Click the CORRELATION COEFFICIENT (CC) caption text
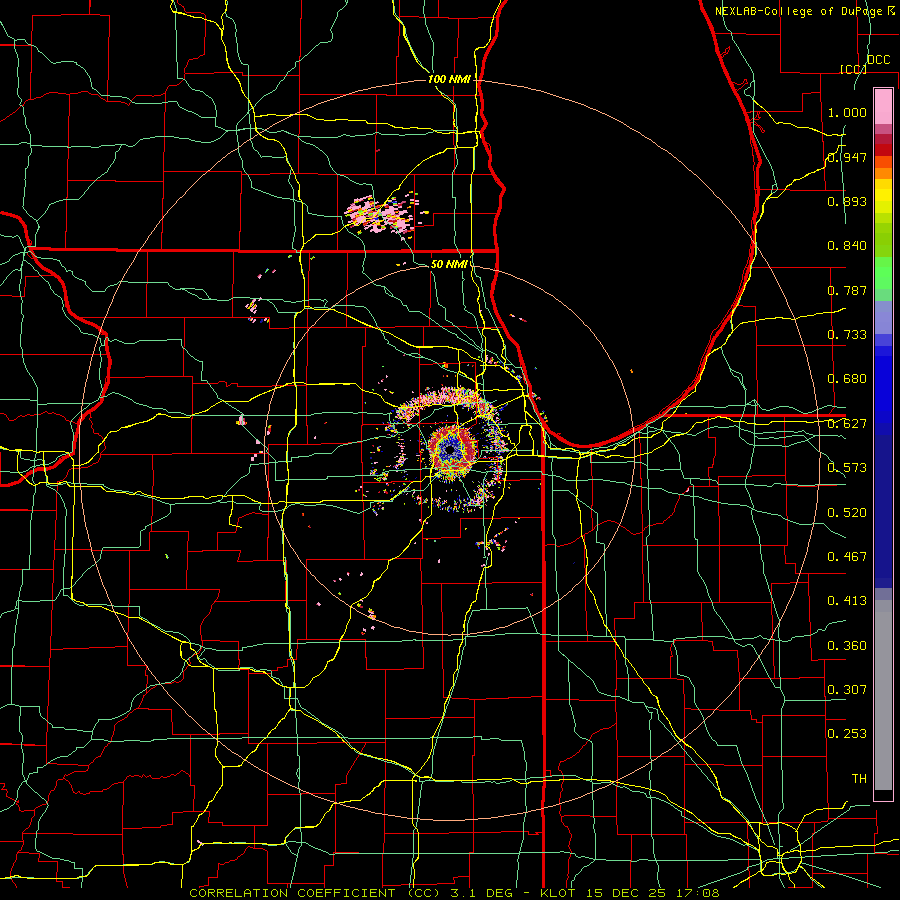This screenshot has height=900, width=900. 315,893
